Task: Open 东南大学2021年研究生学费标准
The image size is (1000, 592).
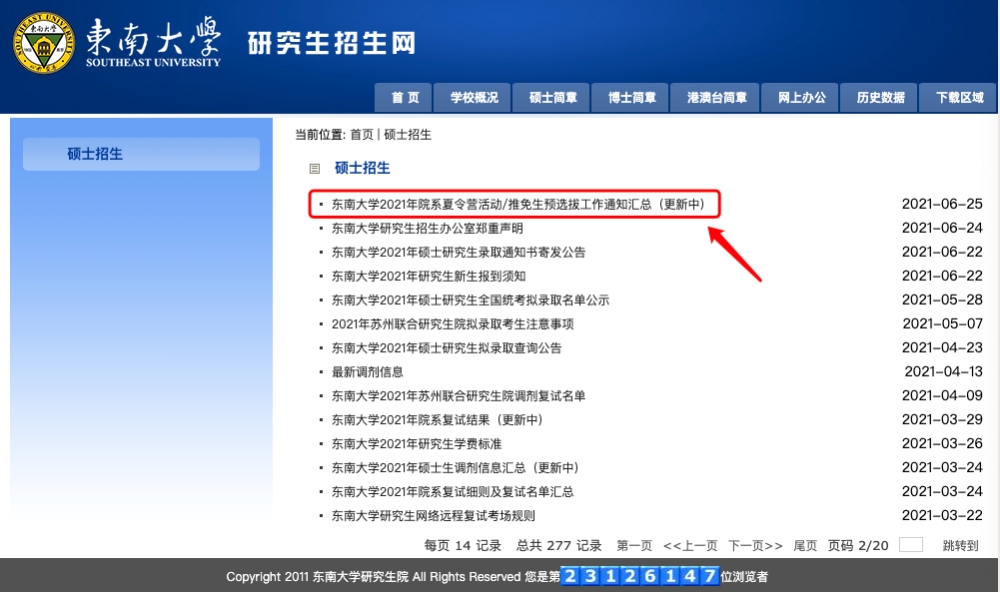Action: tap(416, 443)
